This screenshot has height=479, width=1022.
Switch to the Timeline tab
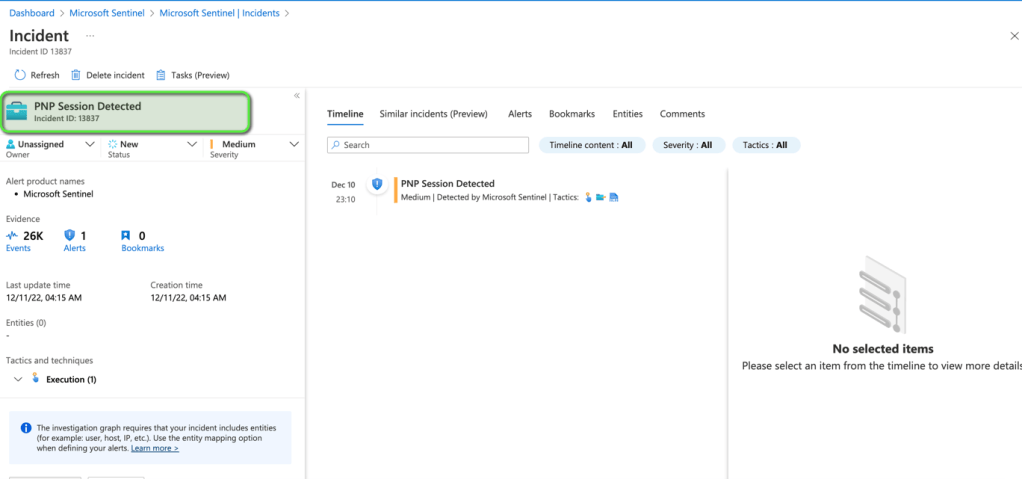(345, 114)
